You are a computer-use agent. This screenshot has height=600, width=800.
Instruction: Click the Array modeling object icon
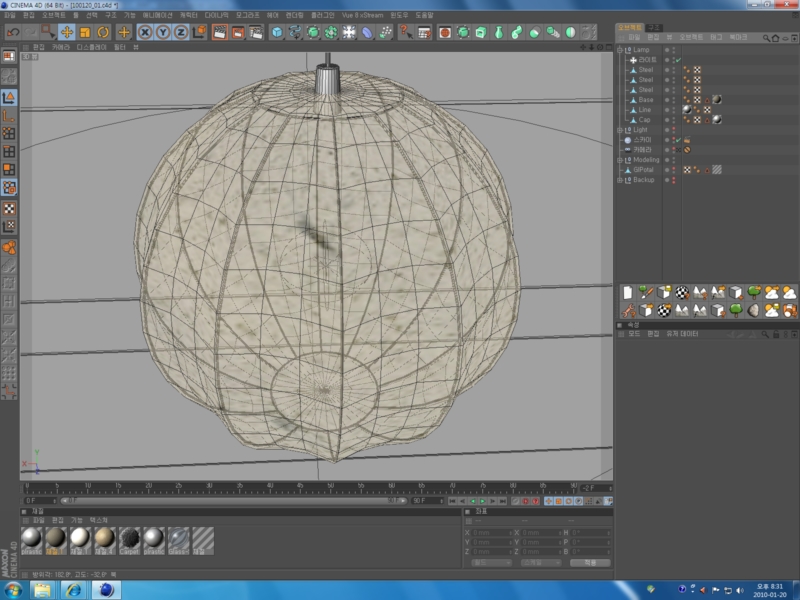point(331,33)
